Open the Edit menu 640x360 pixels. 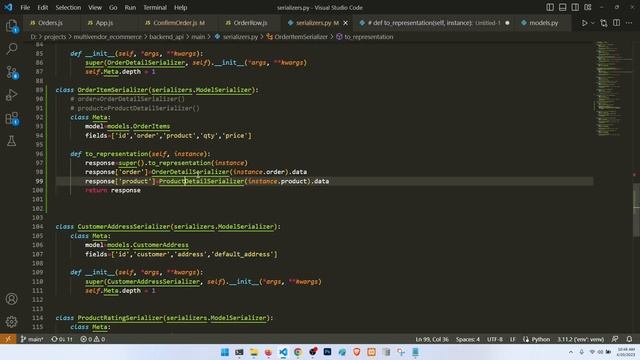42,7
